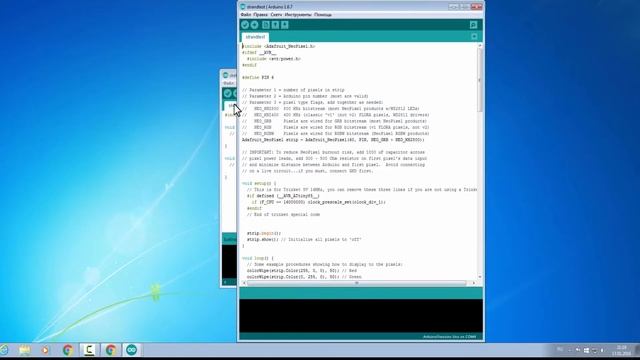Click the Arduino icon in front window title bar

[243, 7]
